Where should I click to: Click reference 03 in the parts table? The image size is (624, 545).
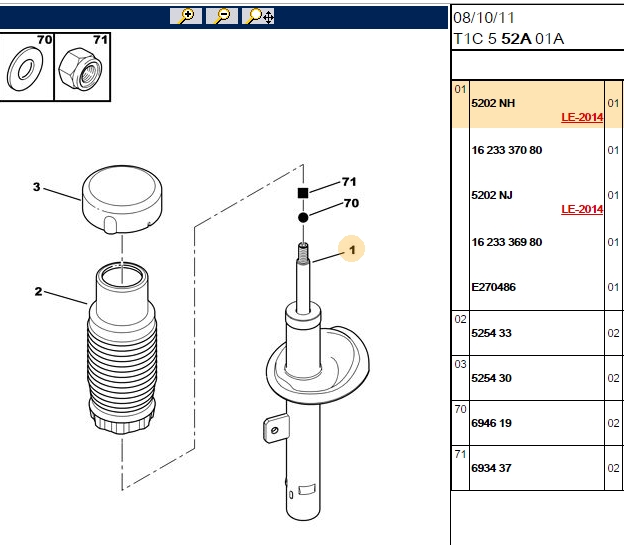460,364
